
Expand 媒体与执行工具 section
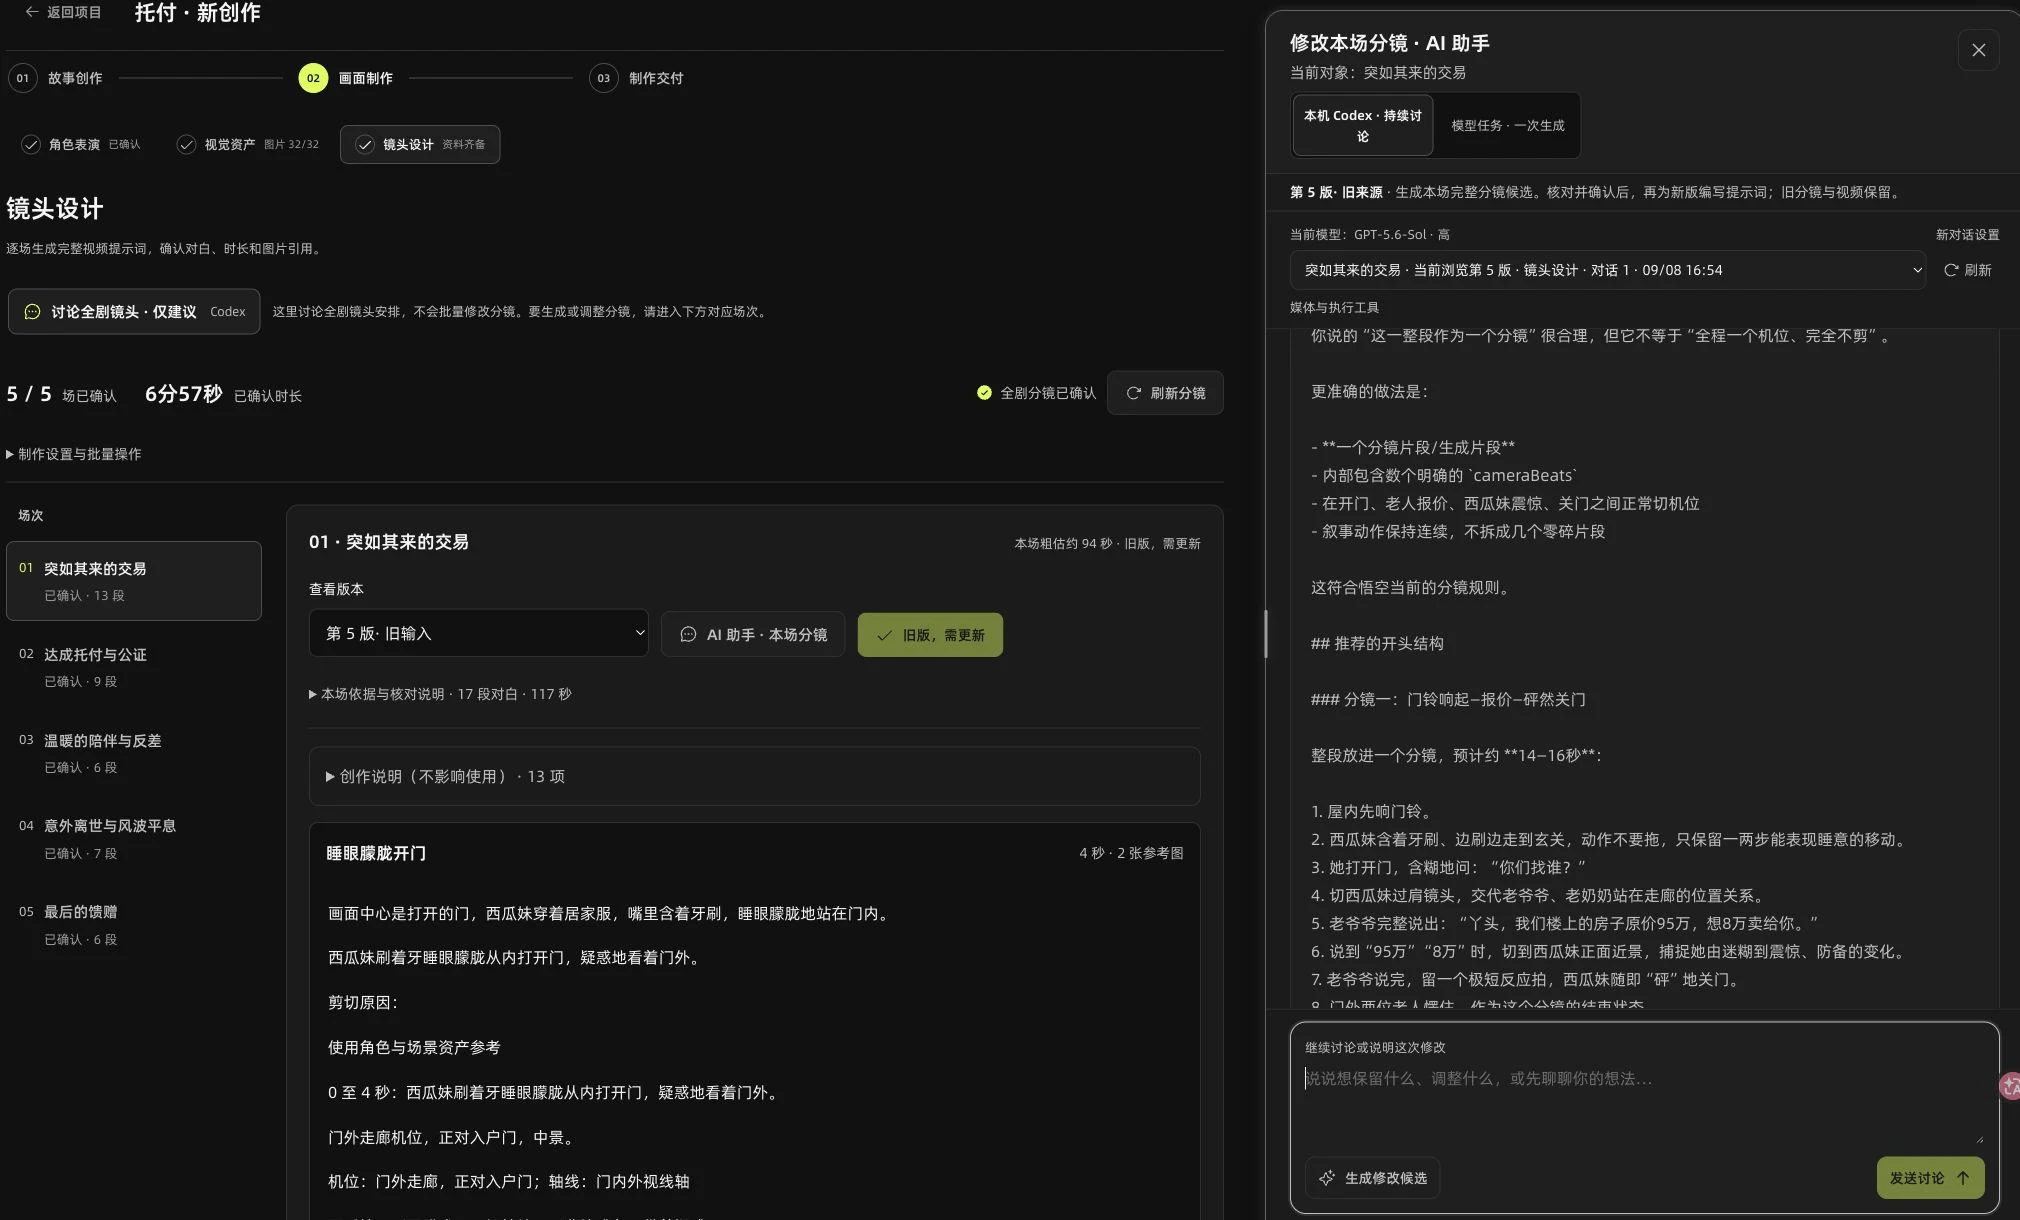click(x=1334, y=308)
